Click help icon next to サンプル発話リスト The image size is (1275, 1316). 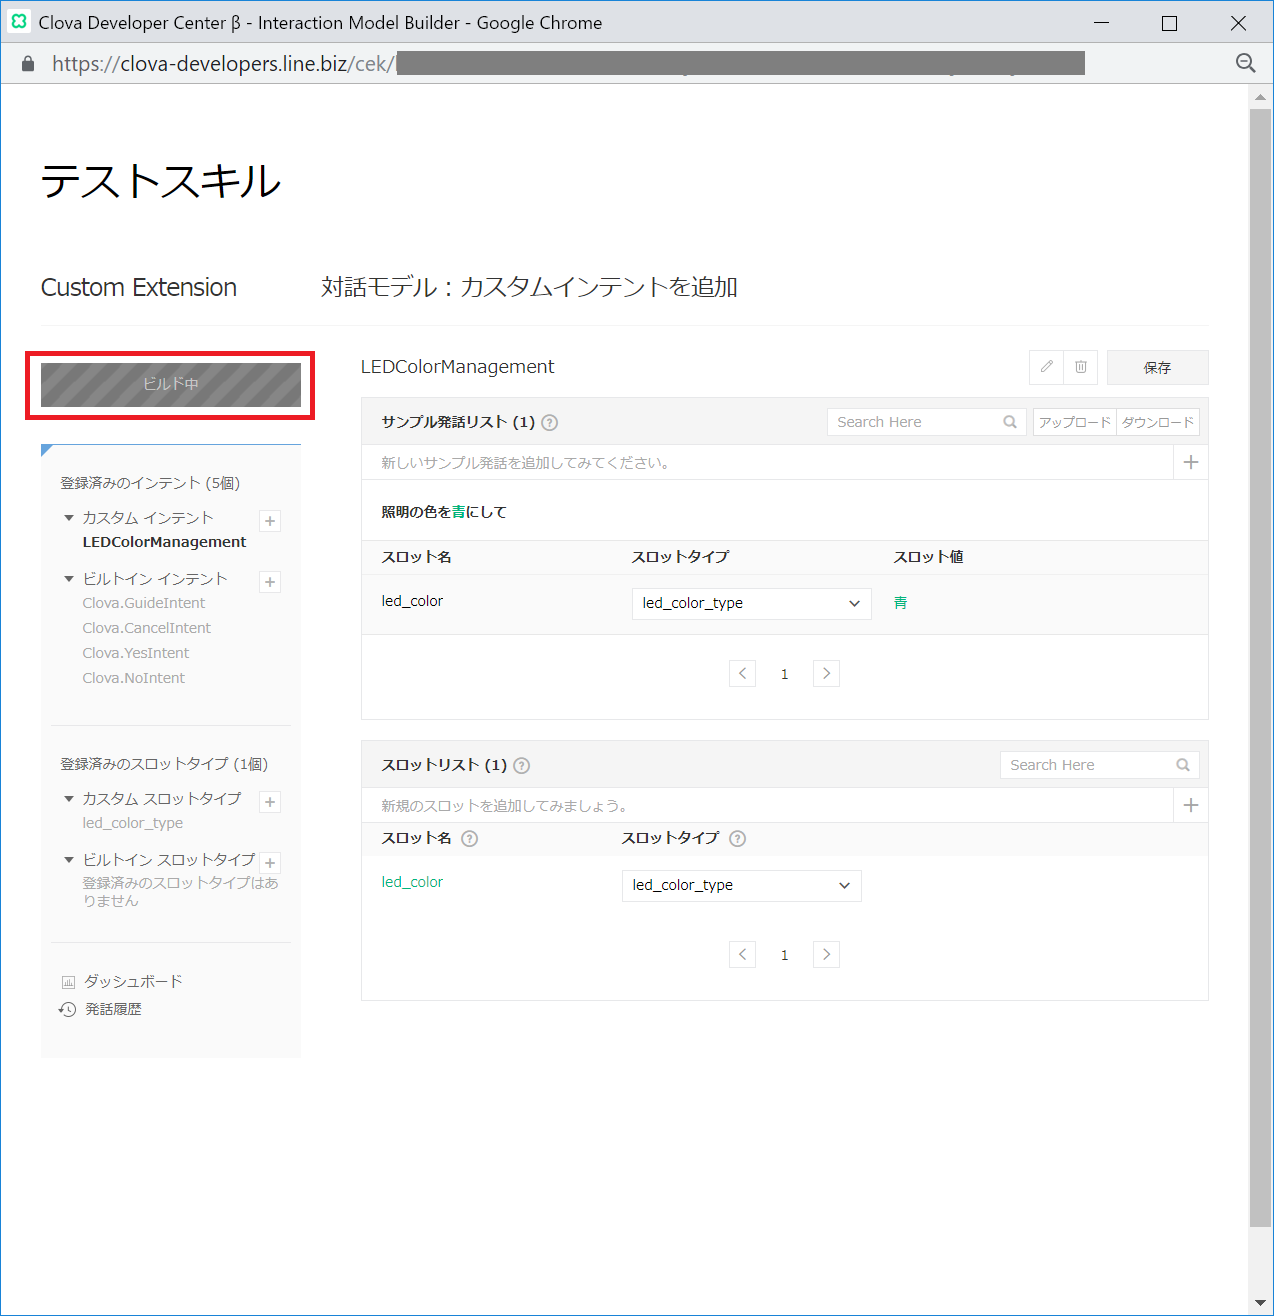pyautogui.click(x=549, y=423)
